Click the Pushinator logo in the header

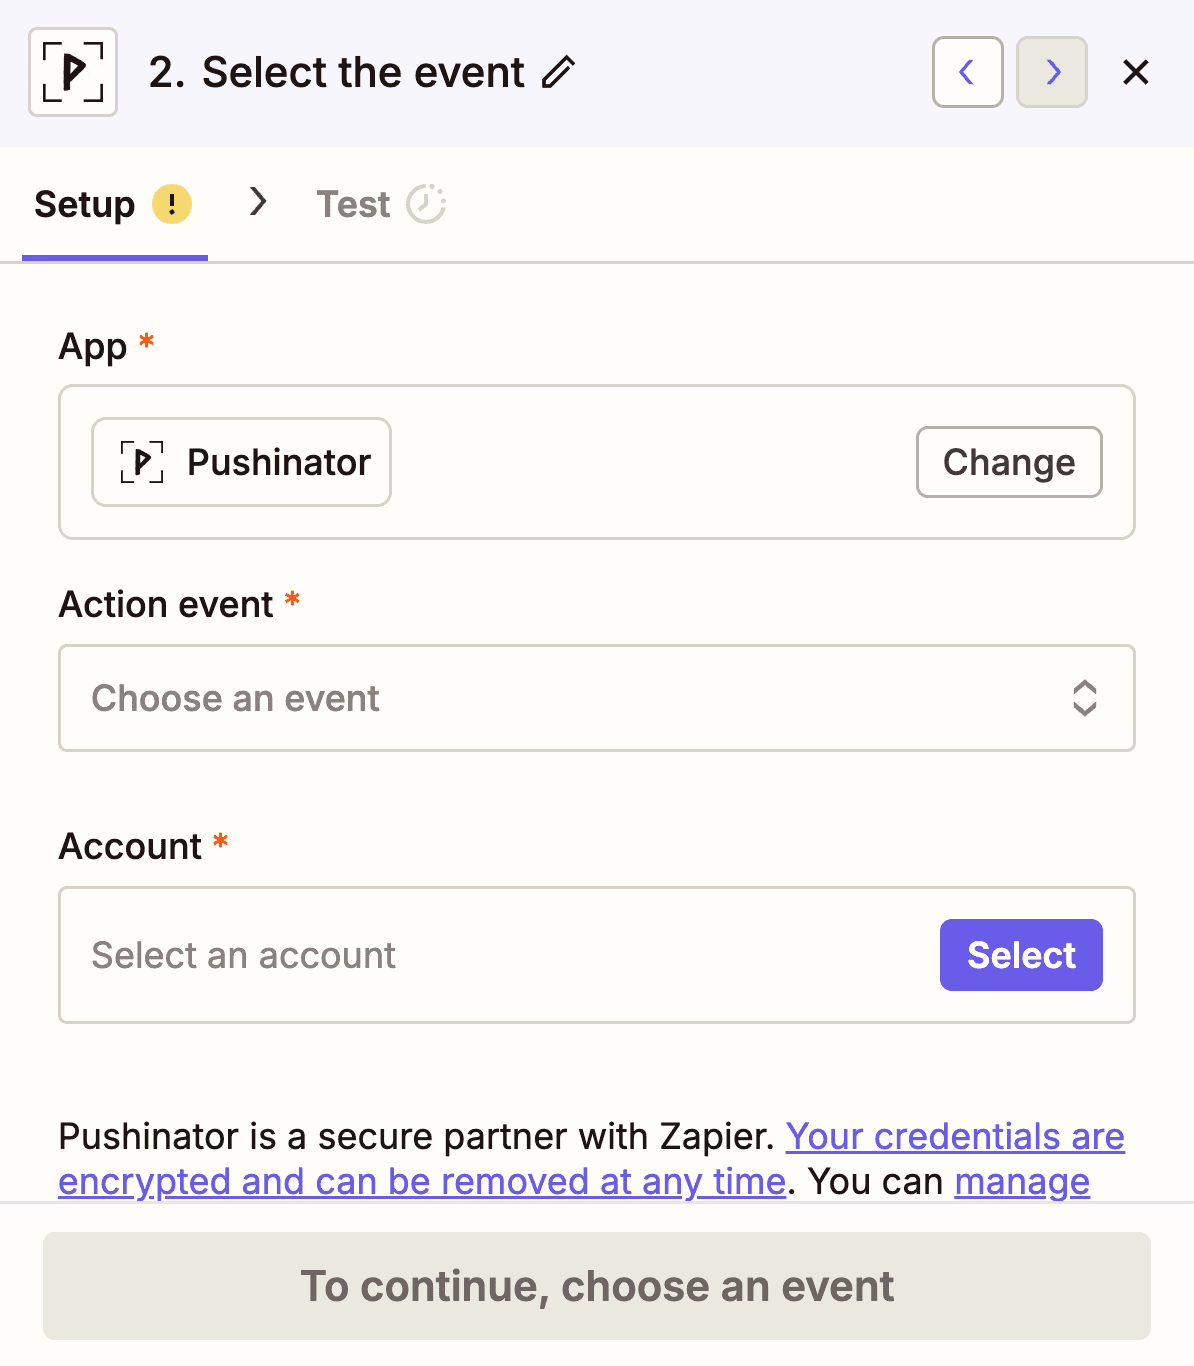[72, 71]
